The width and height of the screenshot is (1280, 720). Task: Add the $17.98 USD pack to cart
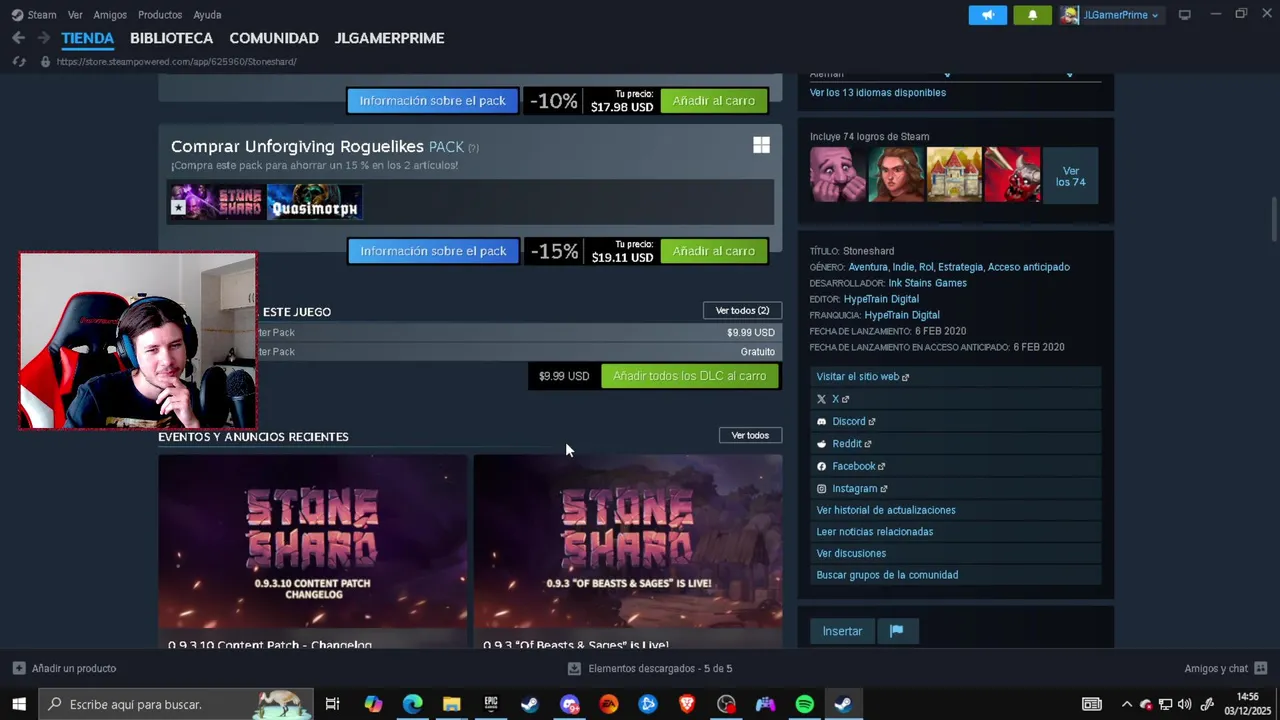tap(714, 101)
